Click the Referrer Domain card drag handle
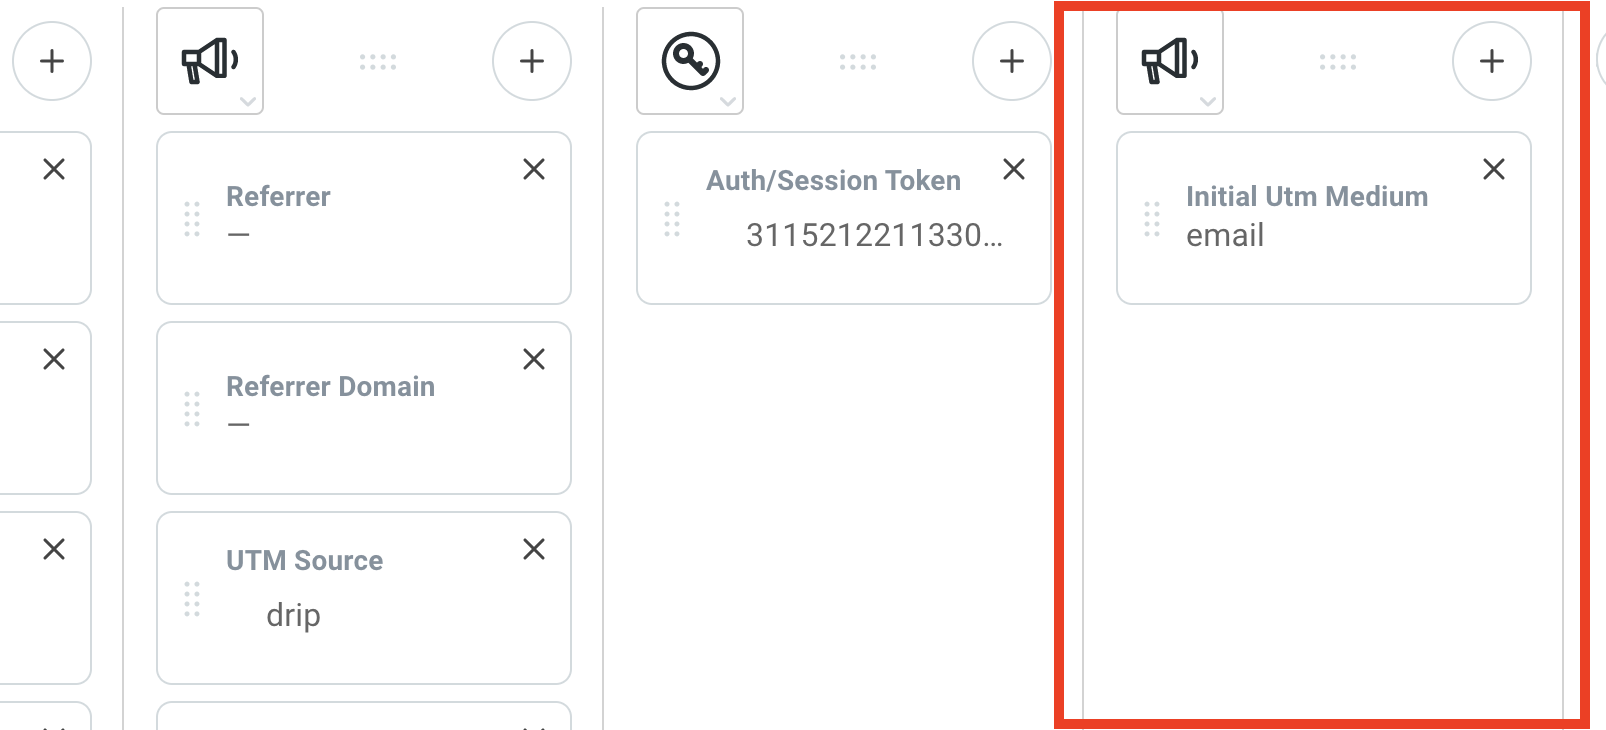Screen dimensions: 1606x730 point(192,409)
